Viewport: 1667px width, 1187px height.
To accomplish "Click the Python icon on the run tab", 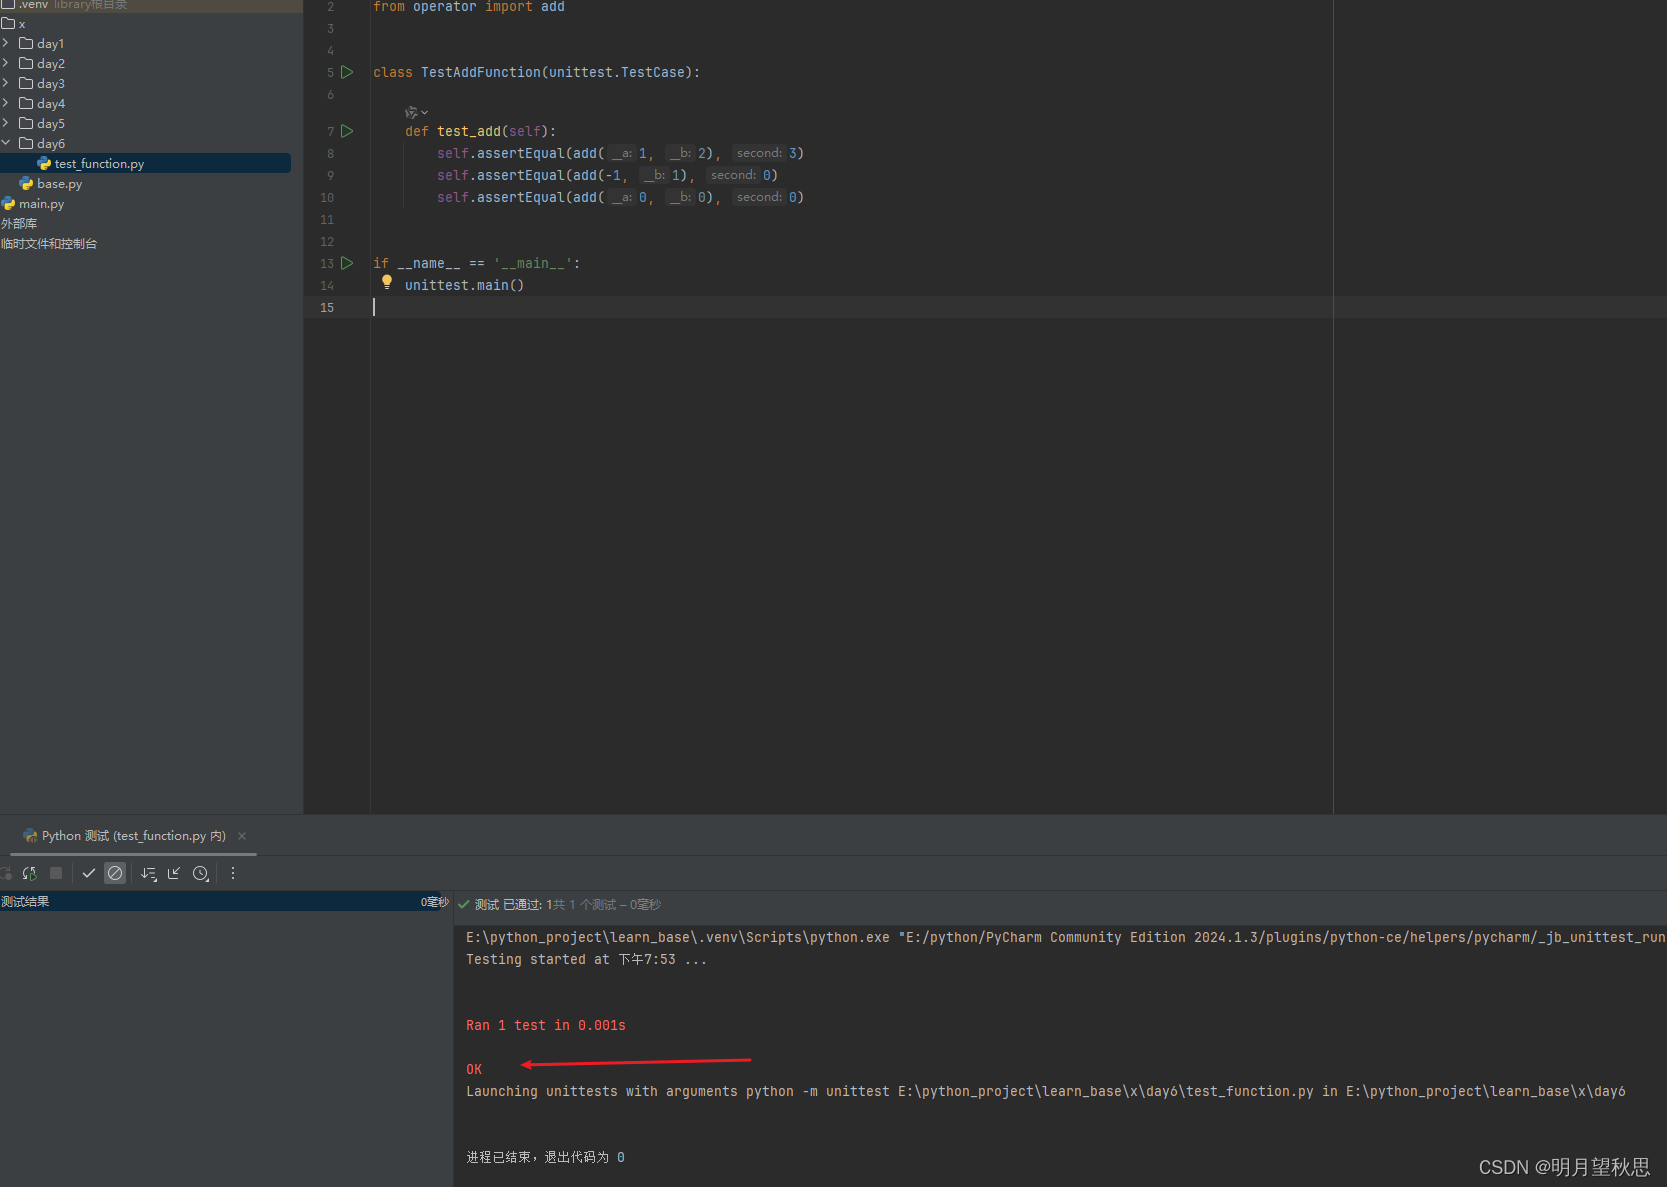I will [30, 836].
